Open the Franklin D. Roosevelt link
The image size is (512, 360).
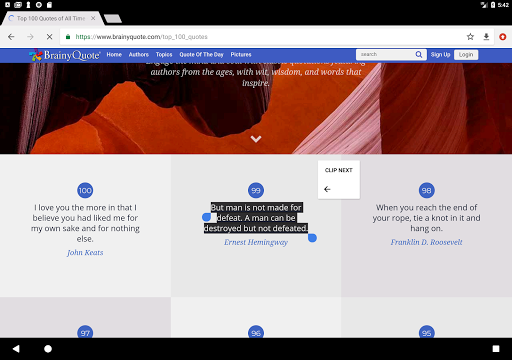coord(426,242)
